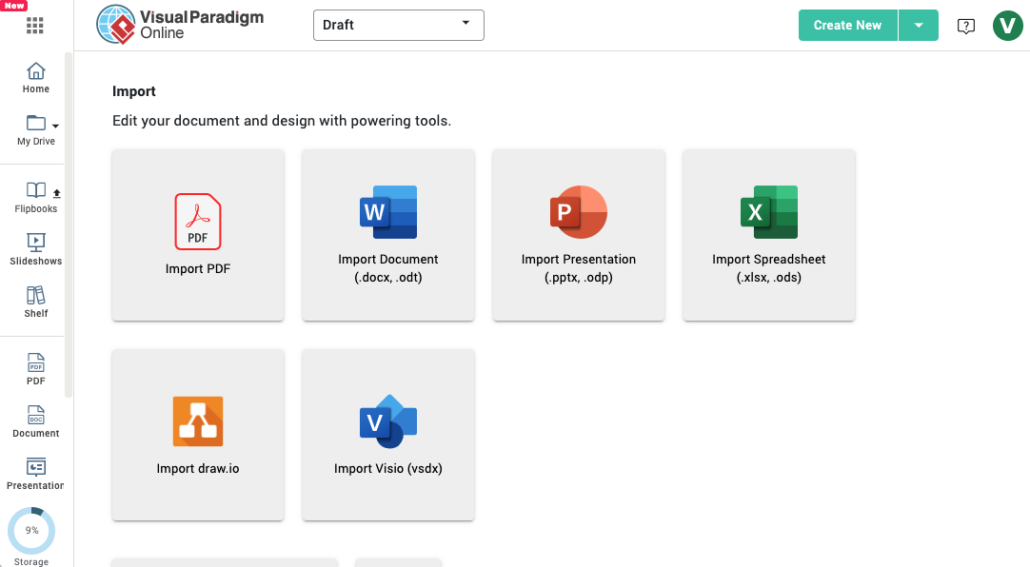Open the Shelf sidebar item
This screenshot has height=567, width=1030.
pos(36,301)
